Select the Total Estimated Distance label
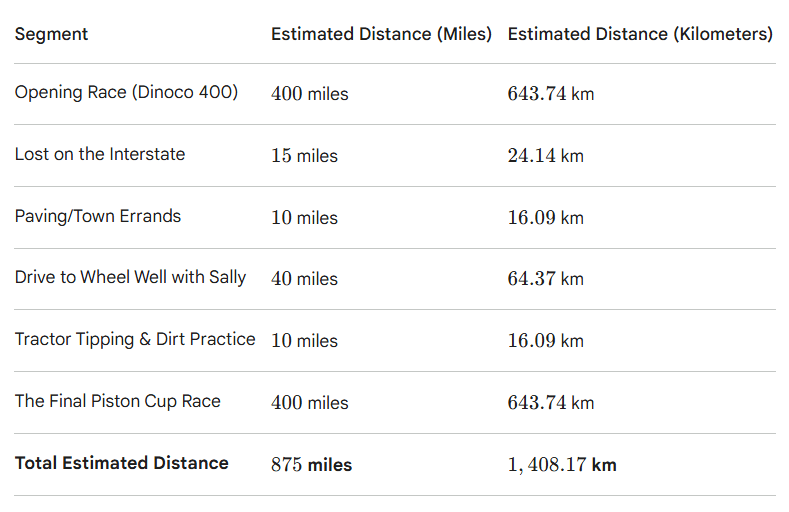 click(x=122, y=463)
